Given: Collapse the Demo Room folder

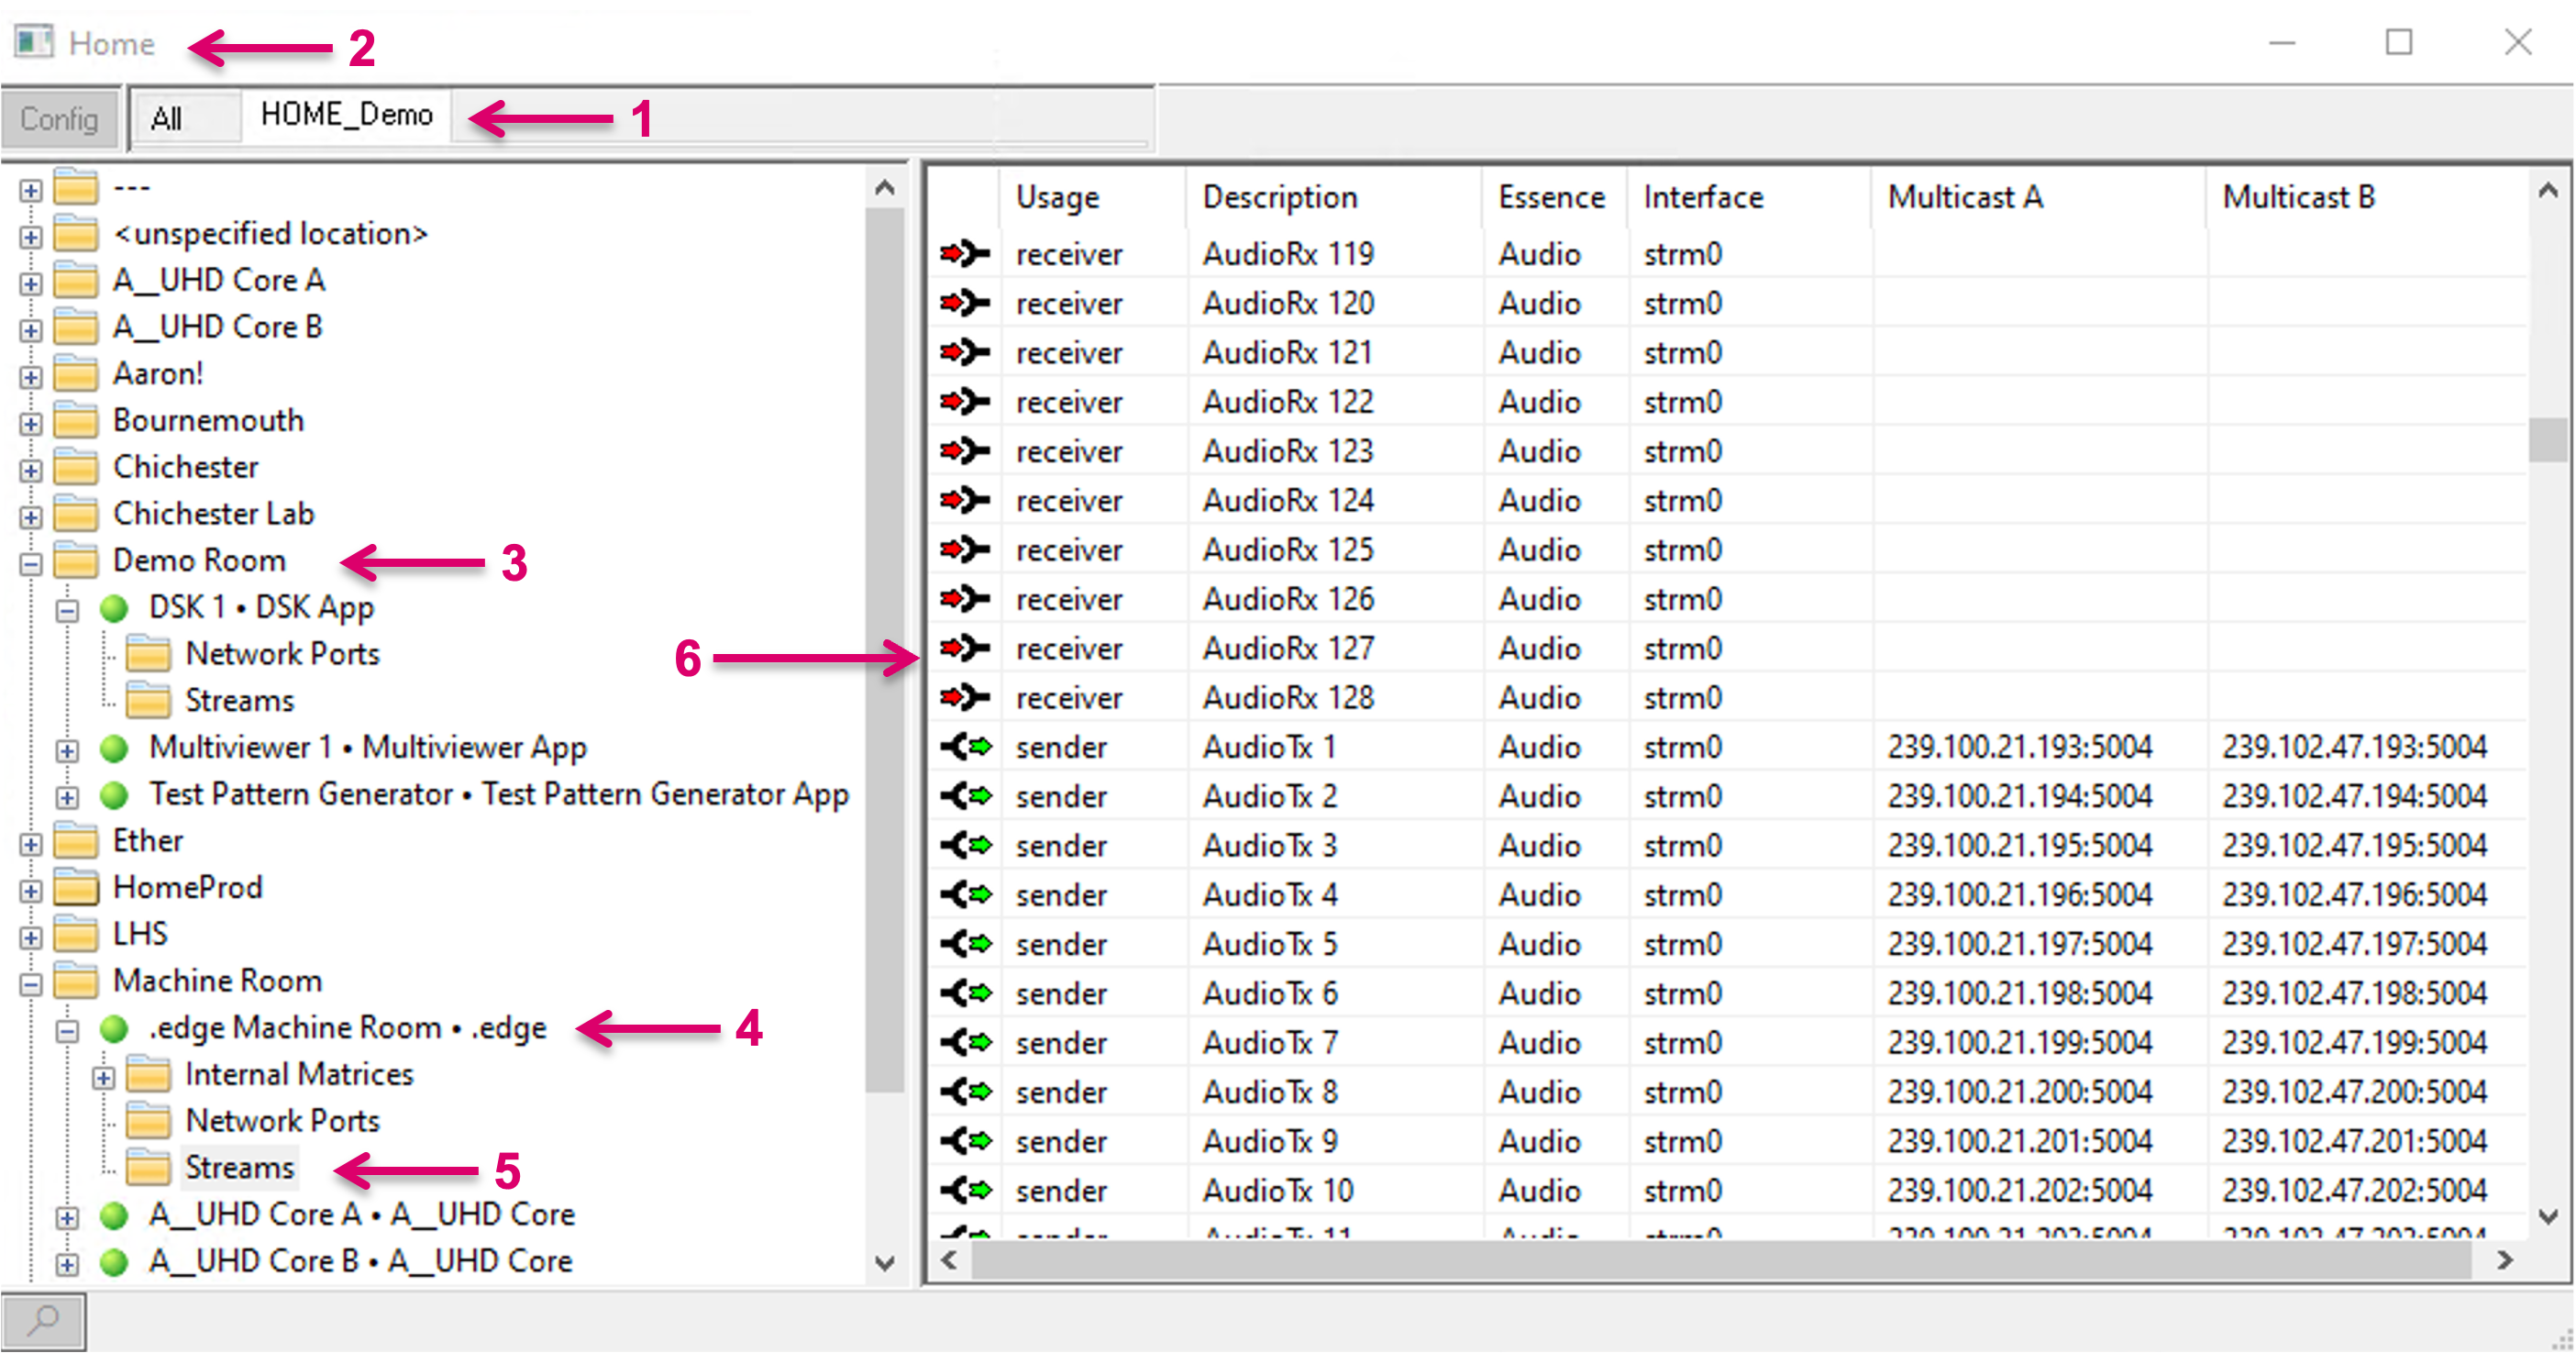Looking at the screenshot, I should tap(31, 564).
